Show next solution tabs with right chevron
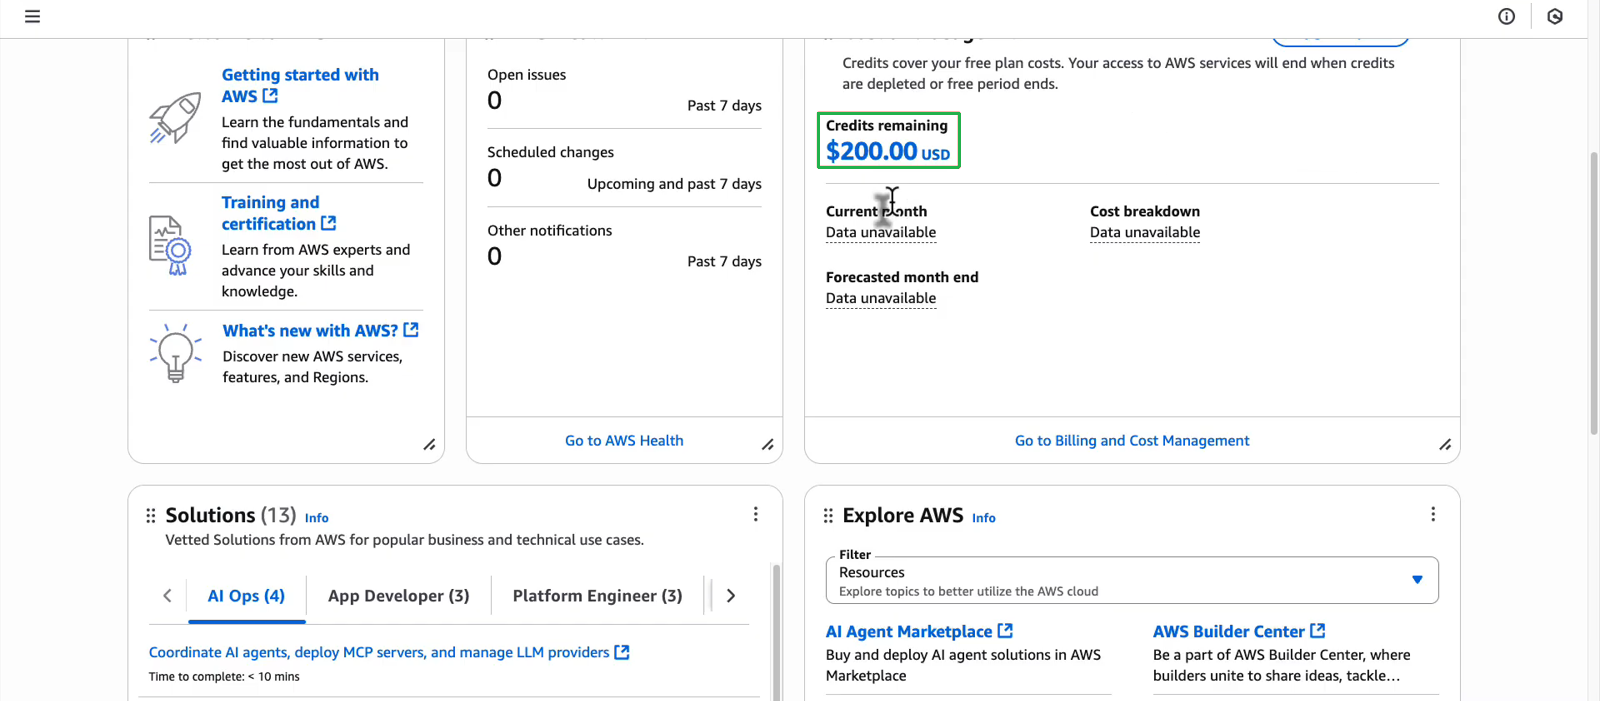Screen dimensions: 1600x701 [x=731, y=596]
